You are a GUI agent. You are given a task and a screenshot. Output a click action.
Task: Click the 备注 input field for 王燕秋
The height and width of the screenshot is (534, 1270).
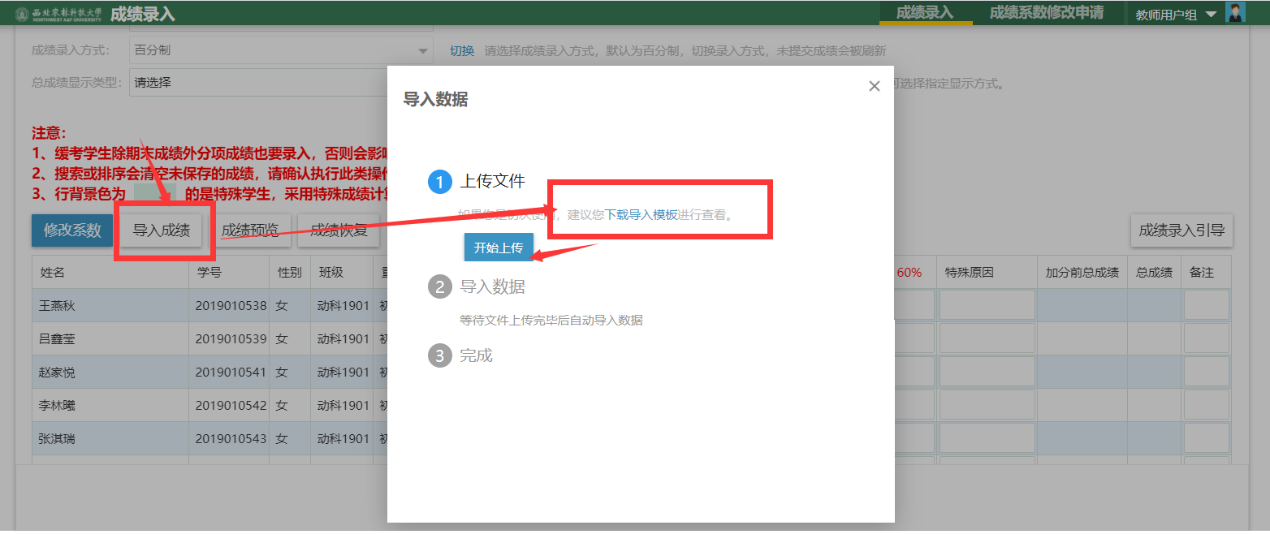[x=1206, y=305]
